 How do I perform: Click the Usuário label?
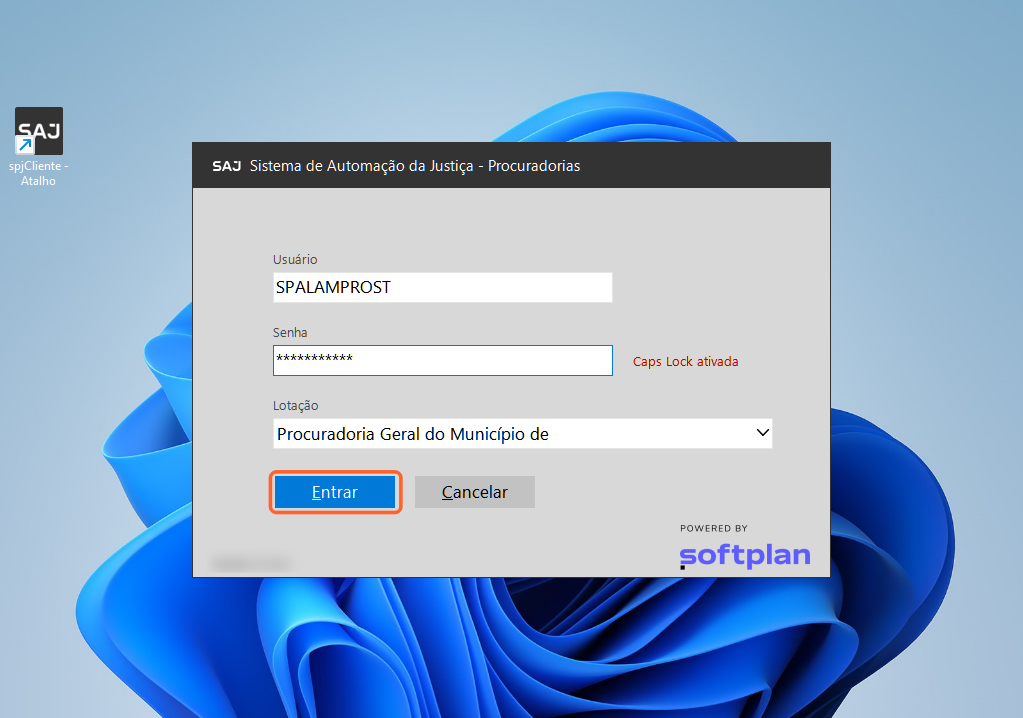[294, 260]
